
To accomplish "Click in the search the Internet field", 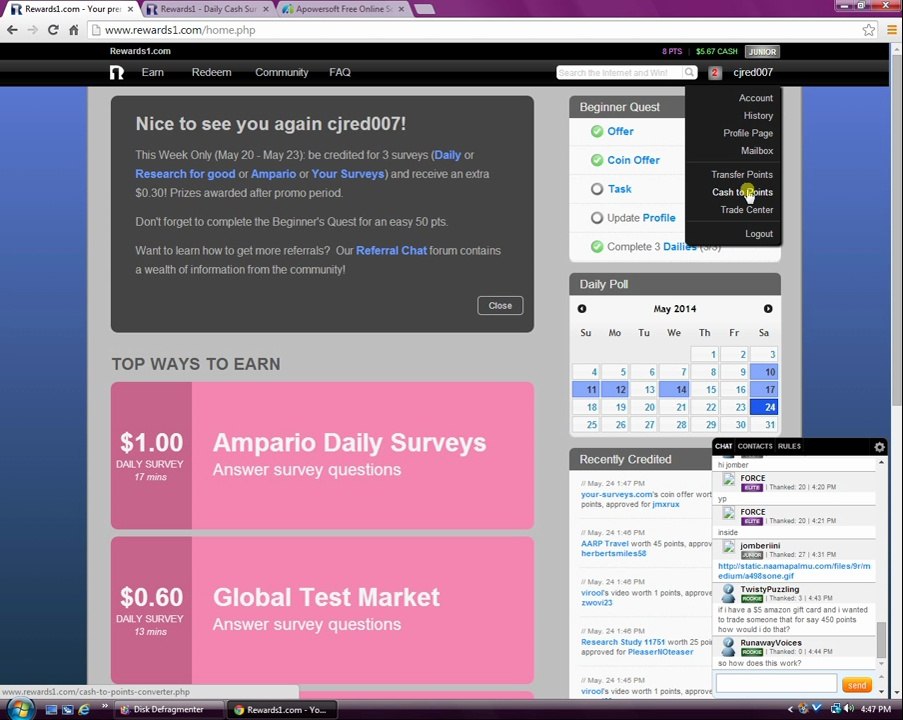I will (620, 73).
